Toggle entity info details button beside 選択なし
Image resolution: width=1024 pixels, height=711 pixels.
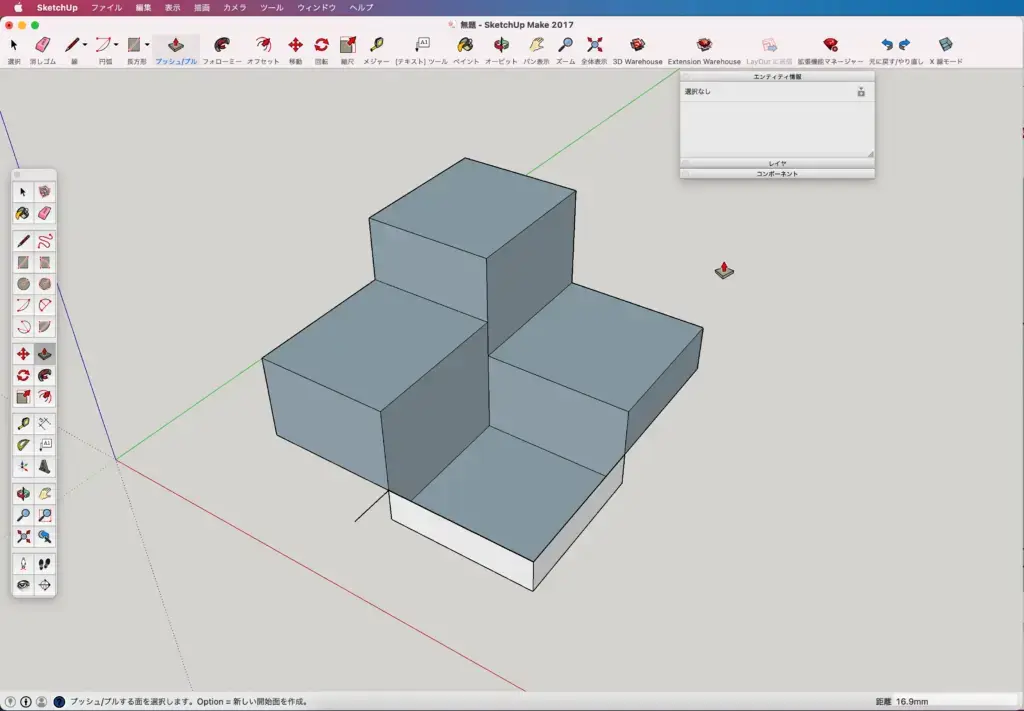861,92
